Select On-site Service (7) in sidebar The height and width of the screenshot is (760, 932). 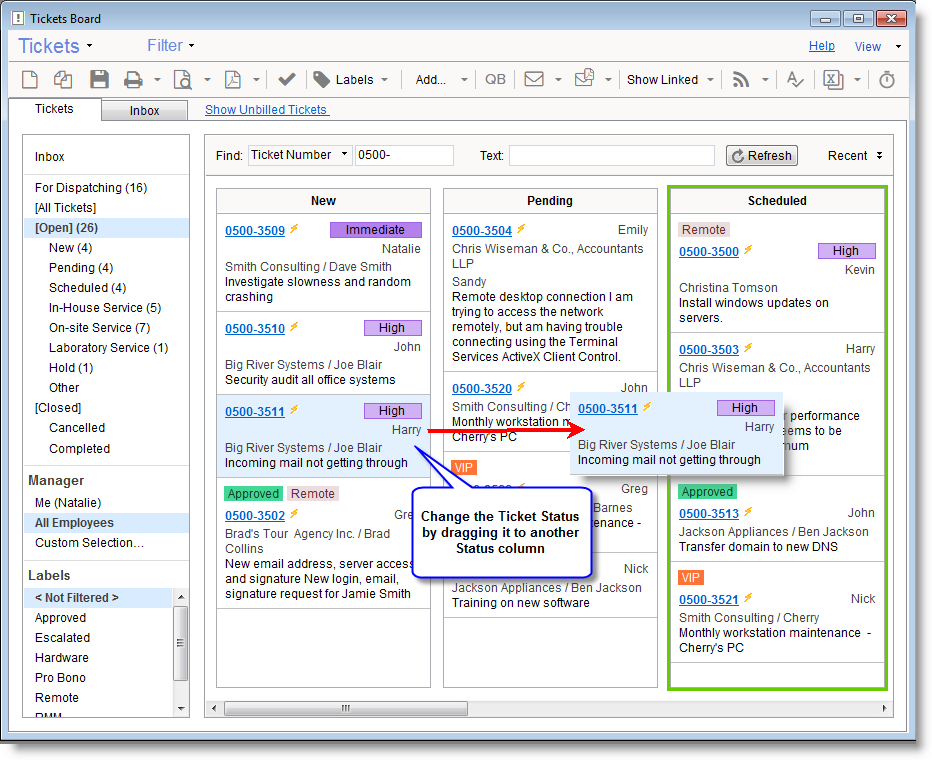pyautogui.click(x=99, y=328)
